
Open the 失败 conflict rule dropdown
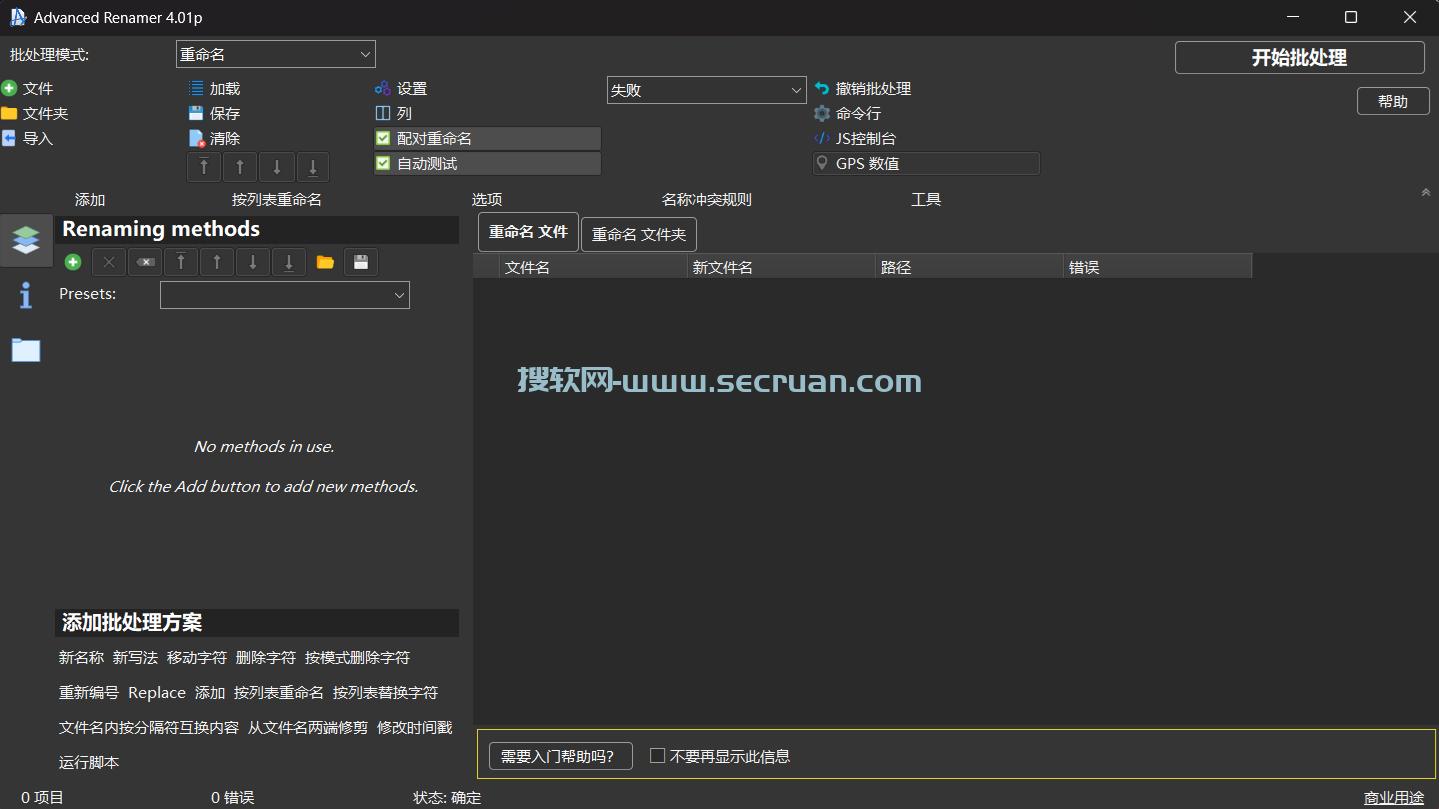(x=707, y=90)
